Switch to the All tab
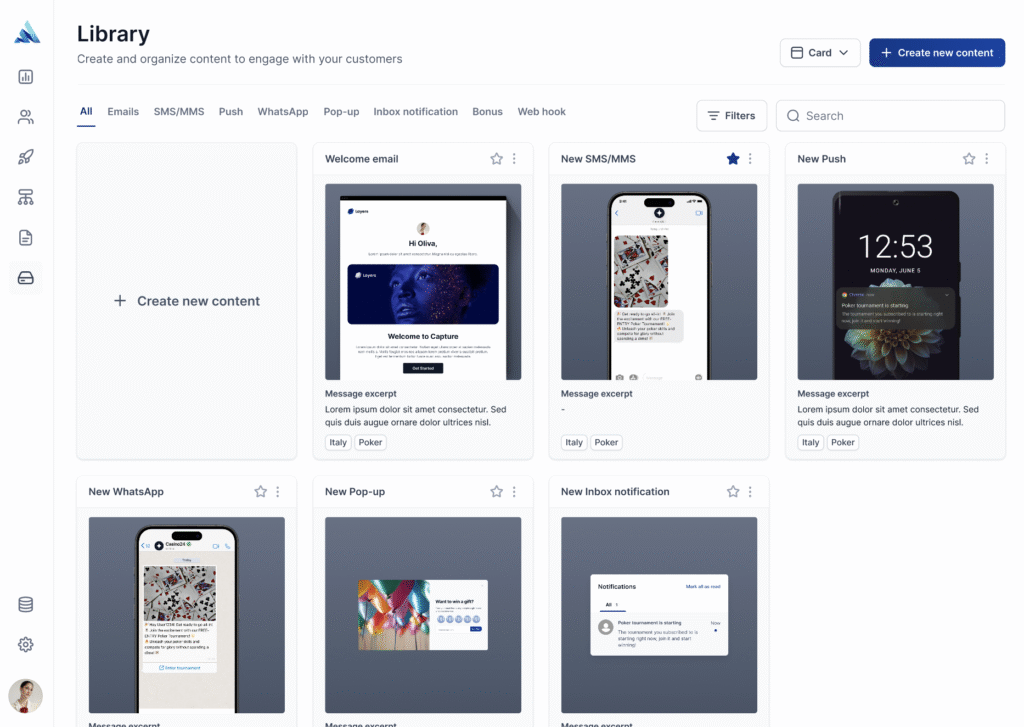Viewport: 1024px width, 727px height. coord(86,112)
